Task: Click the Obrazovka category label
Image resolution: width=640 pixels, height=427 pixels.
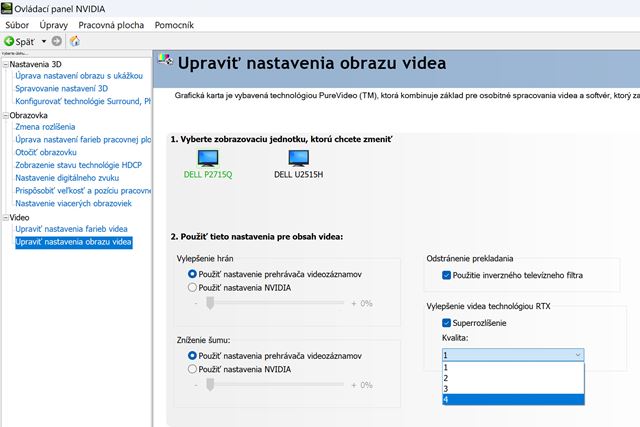Action: pos(29,116)
